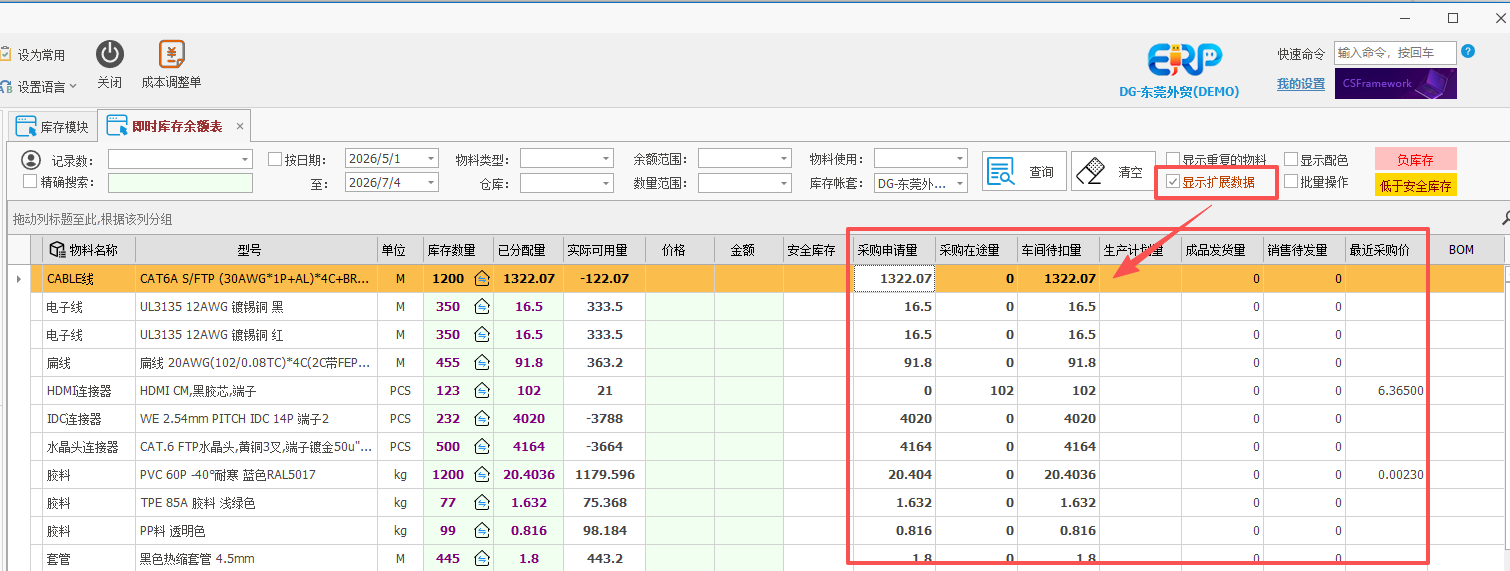Click stock detail icon in PP料 row
The image size is (1510, 571).
click(481, 530)
